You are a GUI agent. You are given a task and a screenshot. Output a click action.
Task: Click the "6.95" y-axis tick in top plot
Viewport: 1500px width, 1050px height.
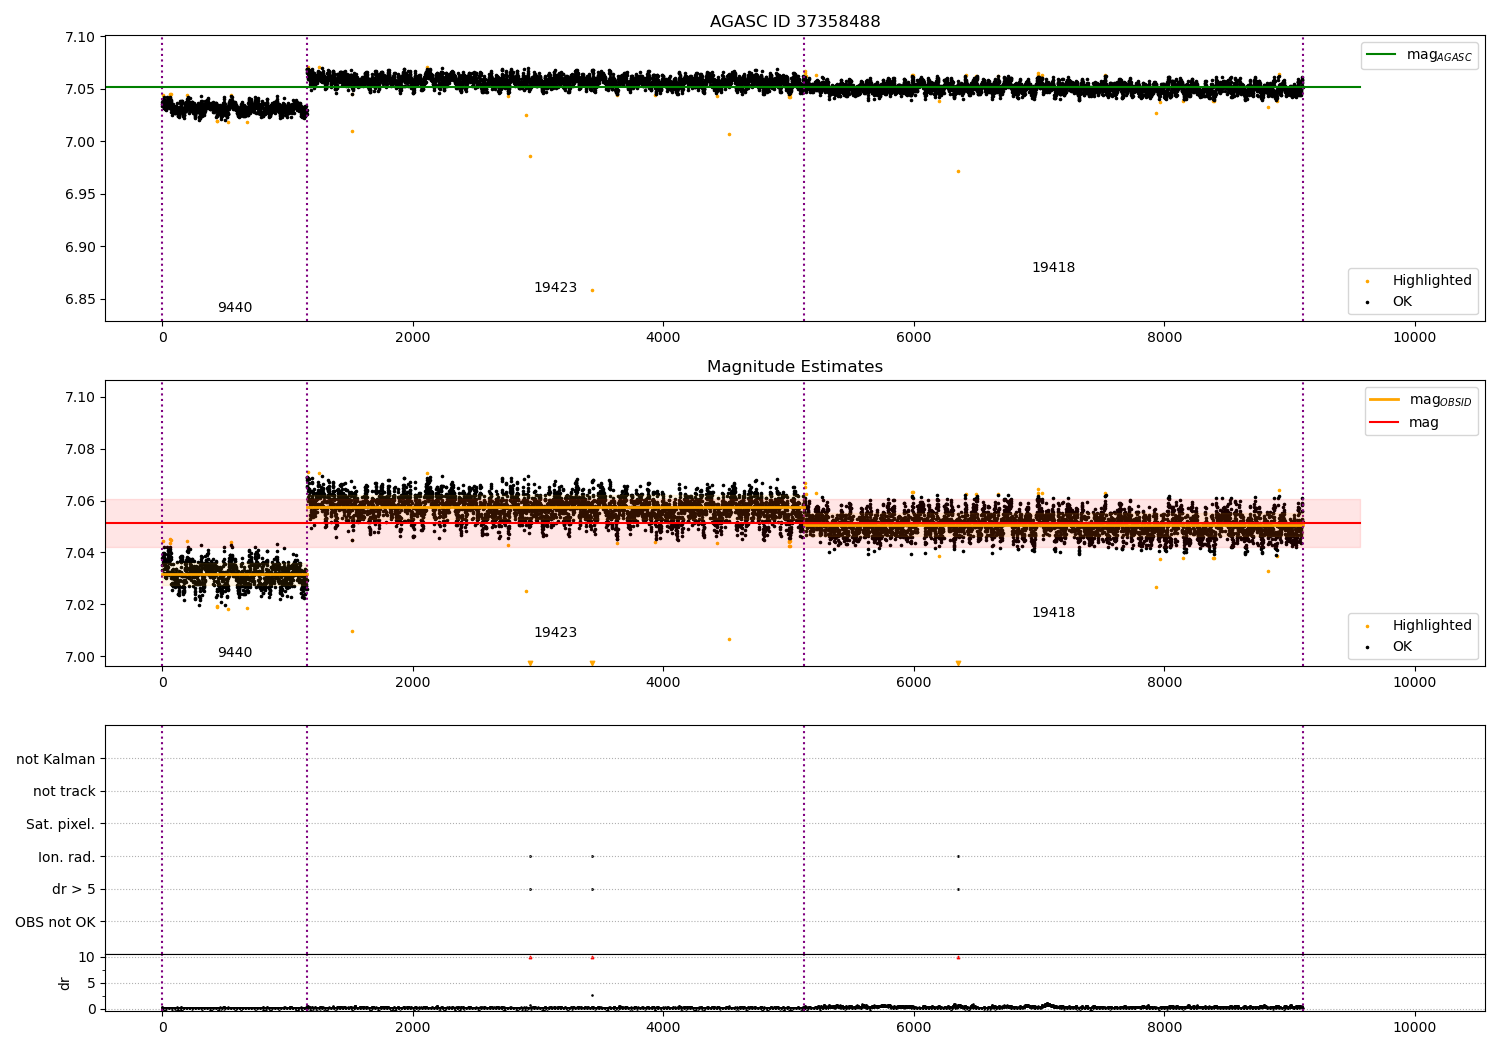80,194
